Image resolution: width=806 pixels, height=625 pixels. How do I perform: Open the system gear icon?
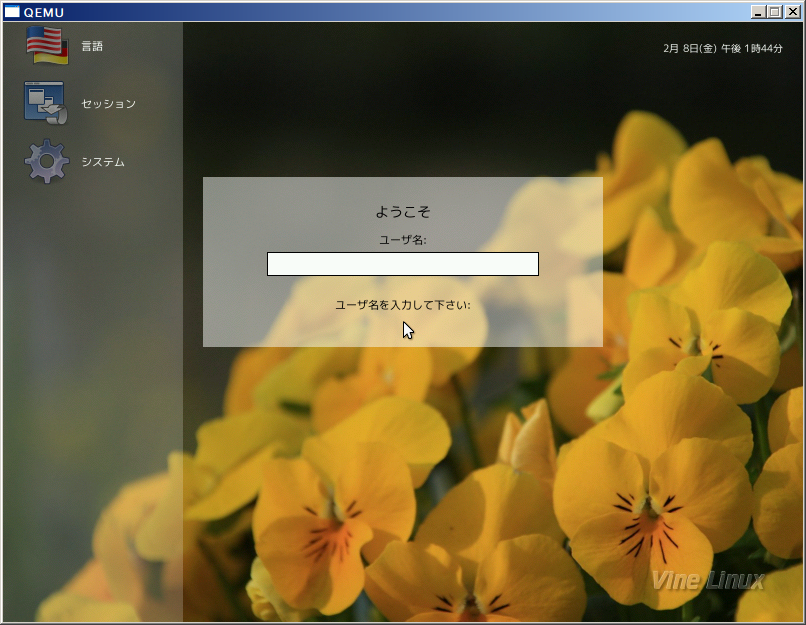coord(47,161)
